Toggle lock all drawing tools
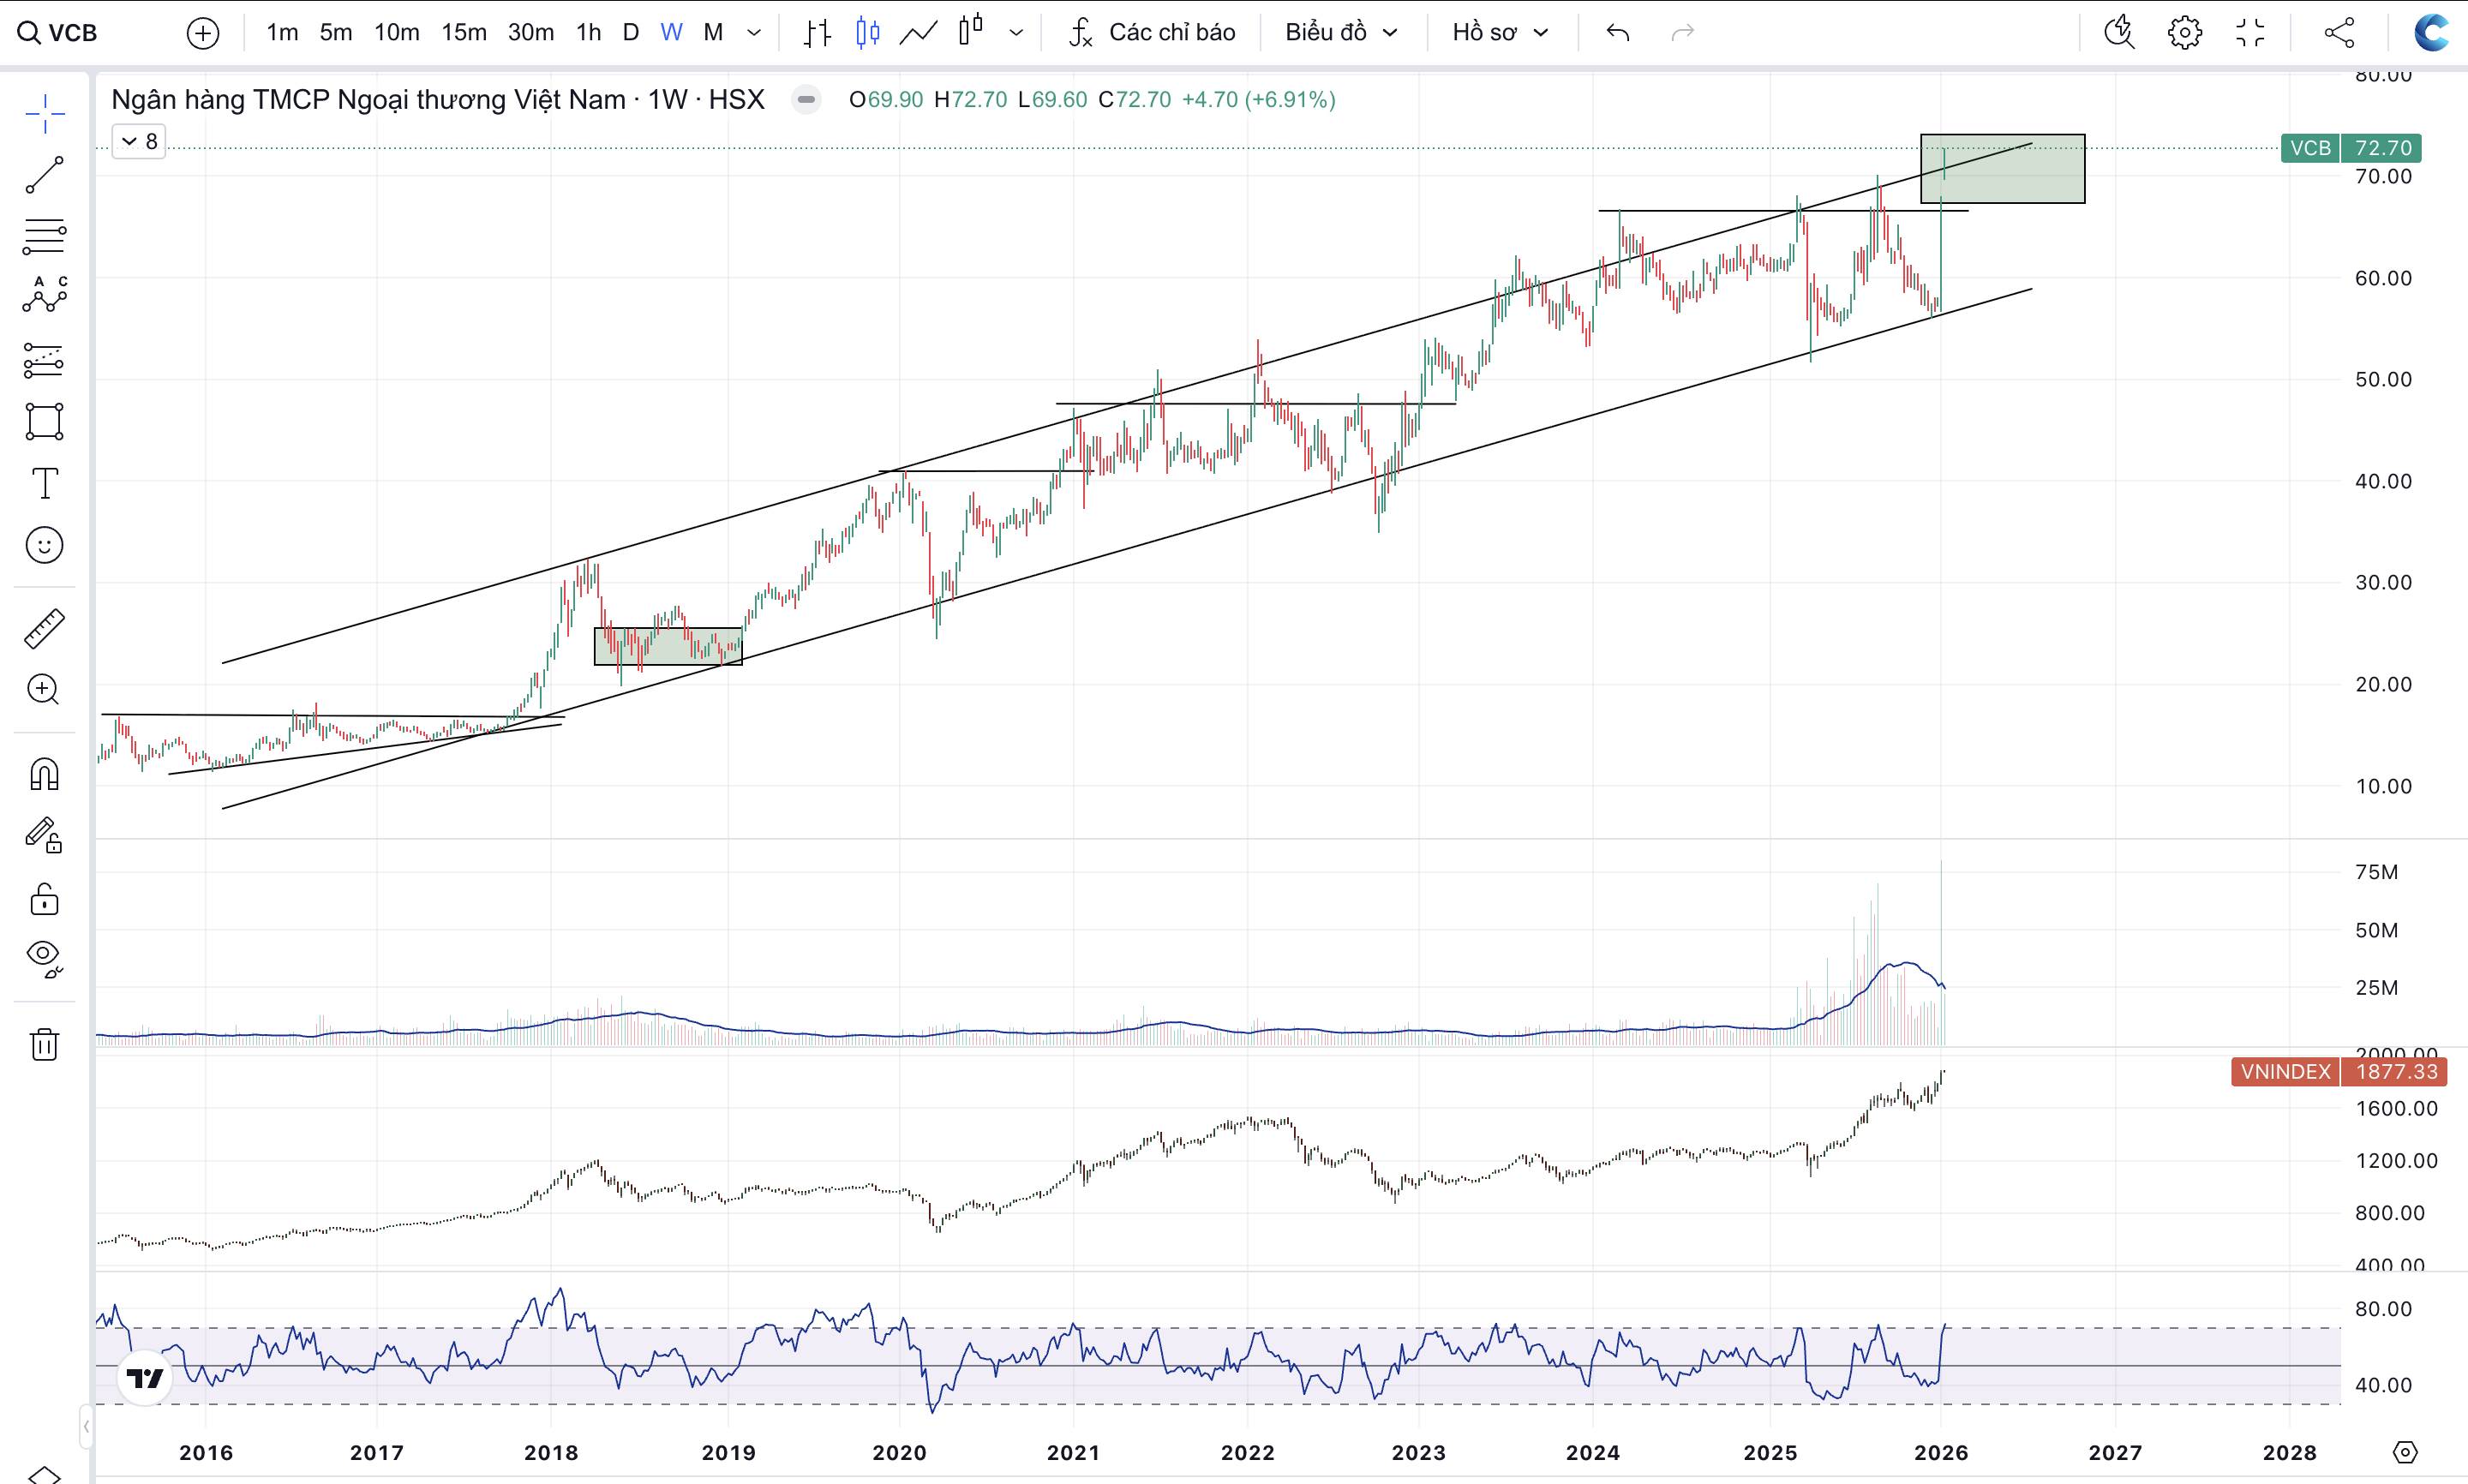Screen dimensions: 2468x1484 (x=44, y=899)
